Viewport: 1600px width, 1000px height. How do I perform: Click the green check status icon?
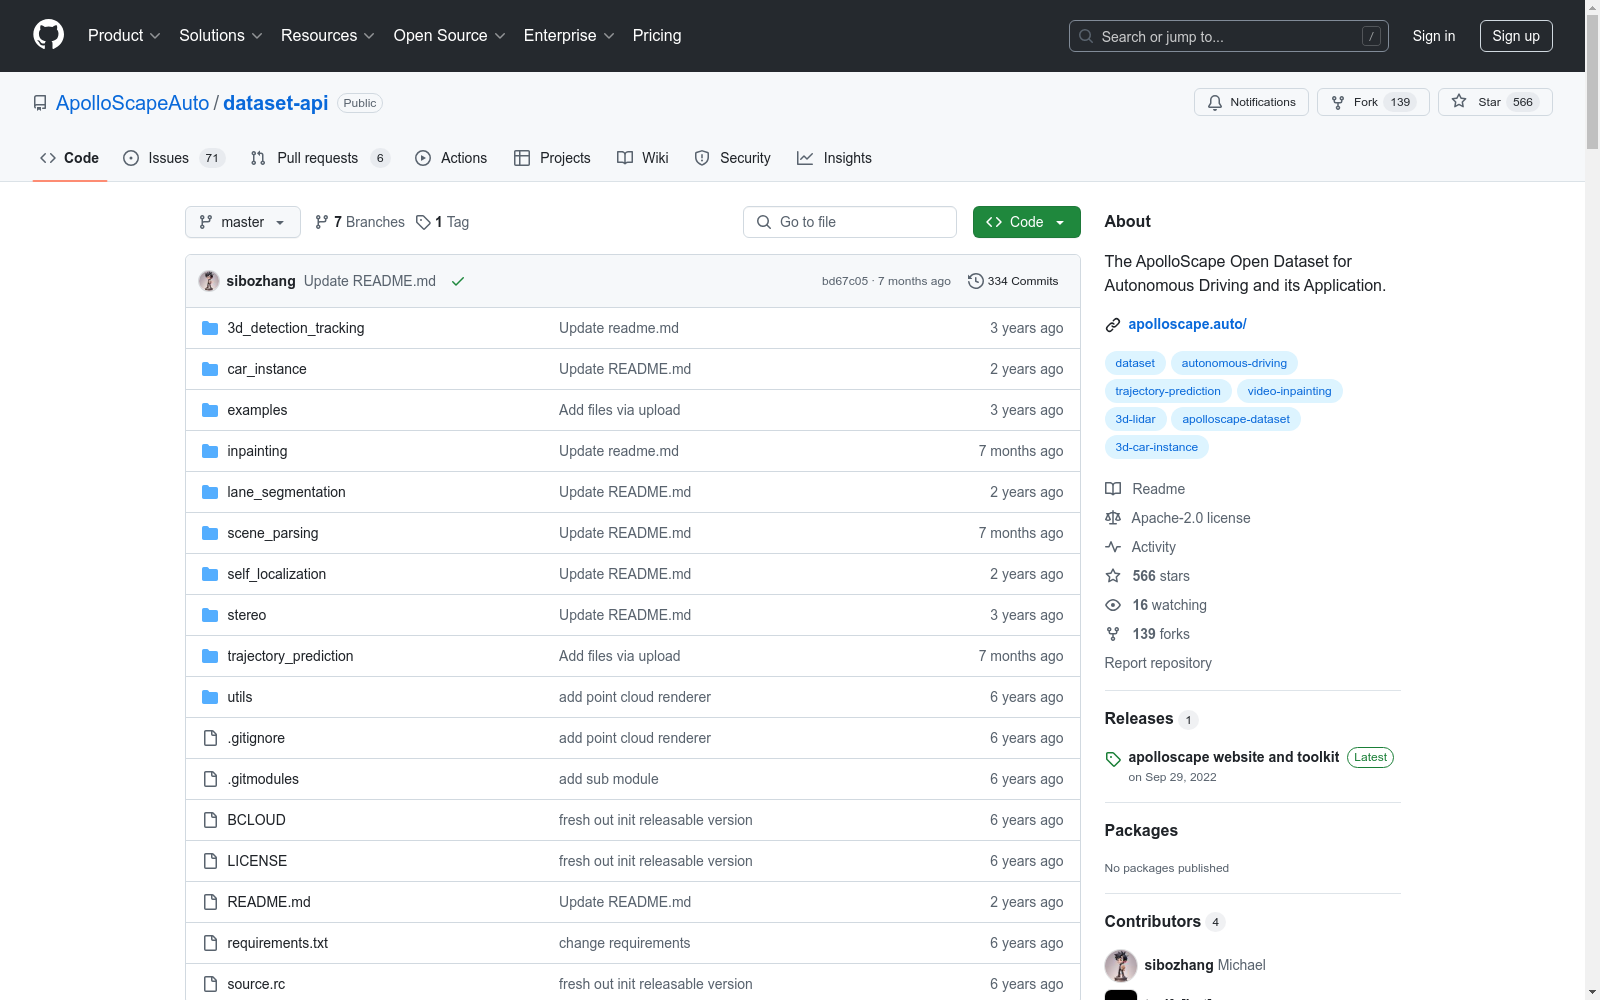(x=458, y=281)
